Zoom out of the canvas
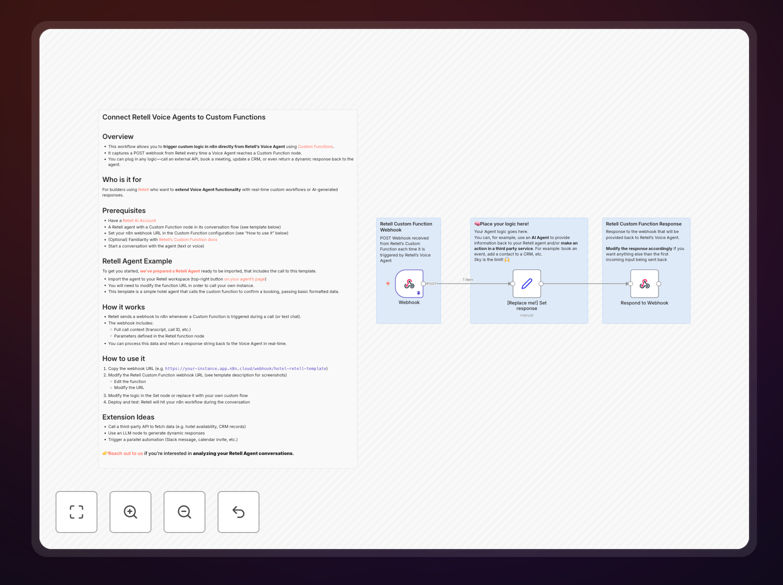Image resolution: width=783 pixels, height=585 pixels. pyautogui.click(x=184, y=512)
